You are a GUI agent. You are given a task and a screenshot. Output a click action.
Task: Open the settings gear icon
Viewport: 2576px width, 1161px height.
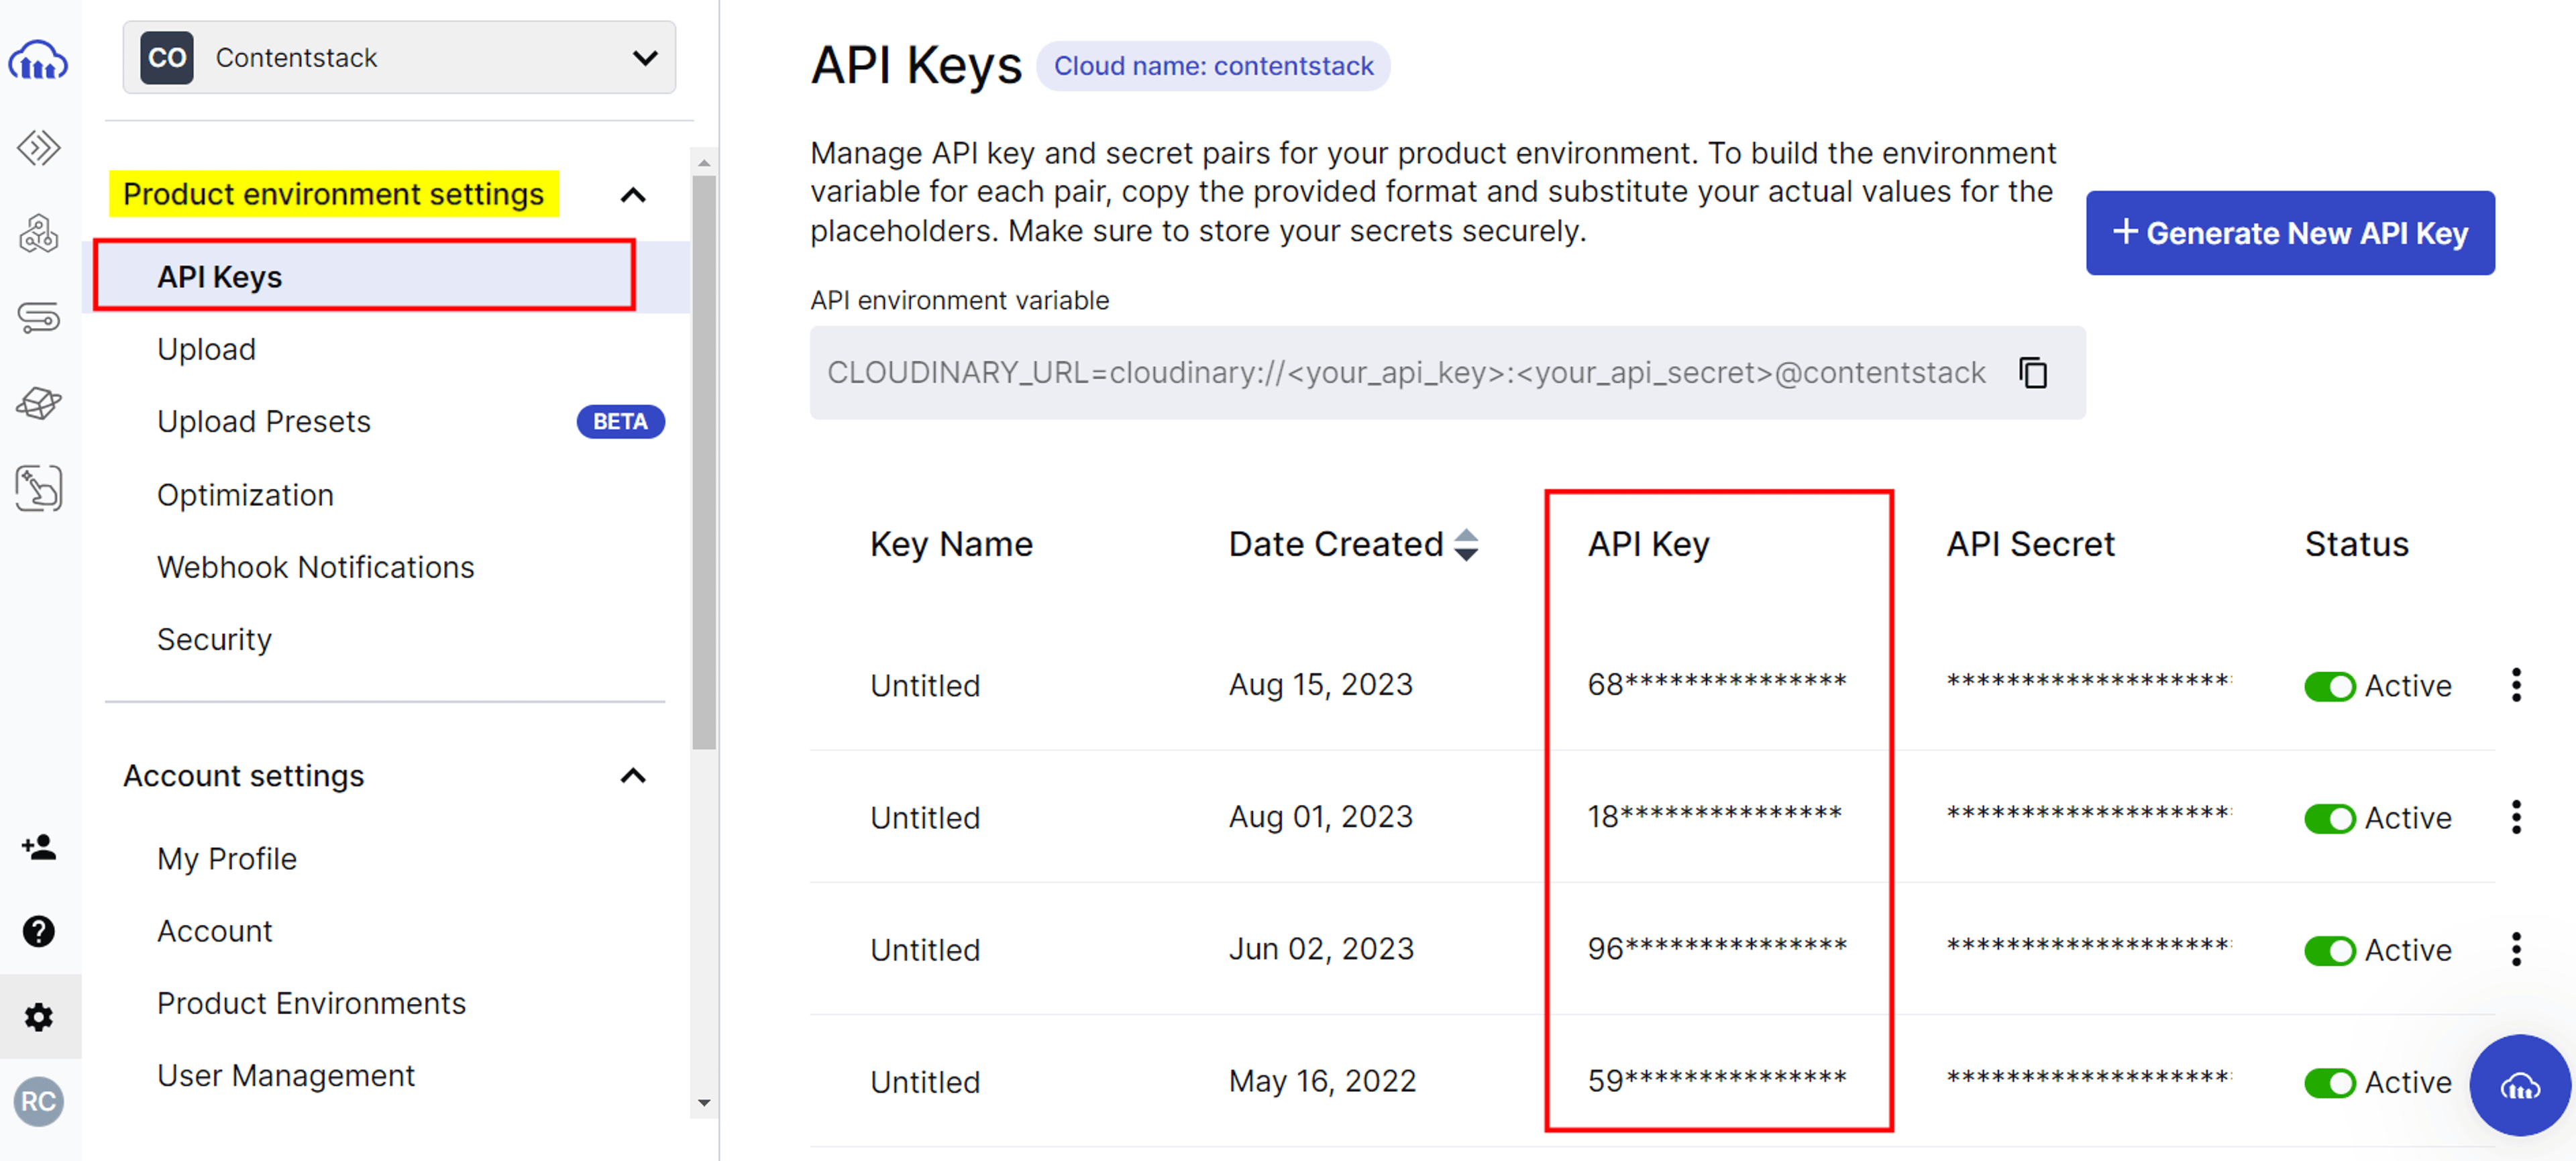pos(38,1017)
